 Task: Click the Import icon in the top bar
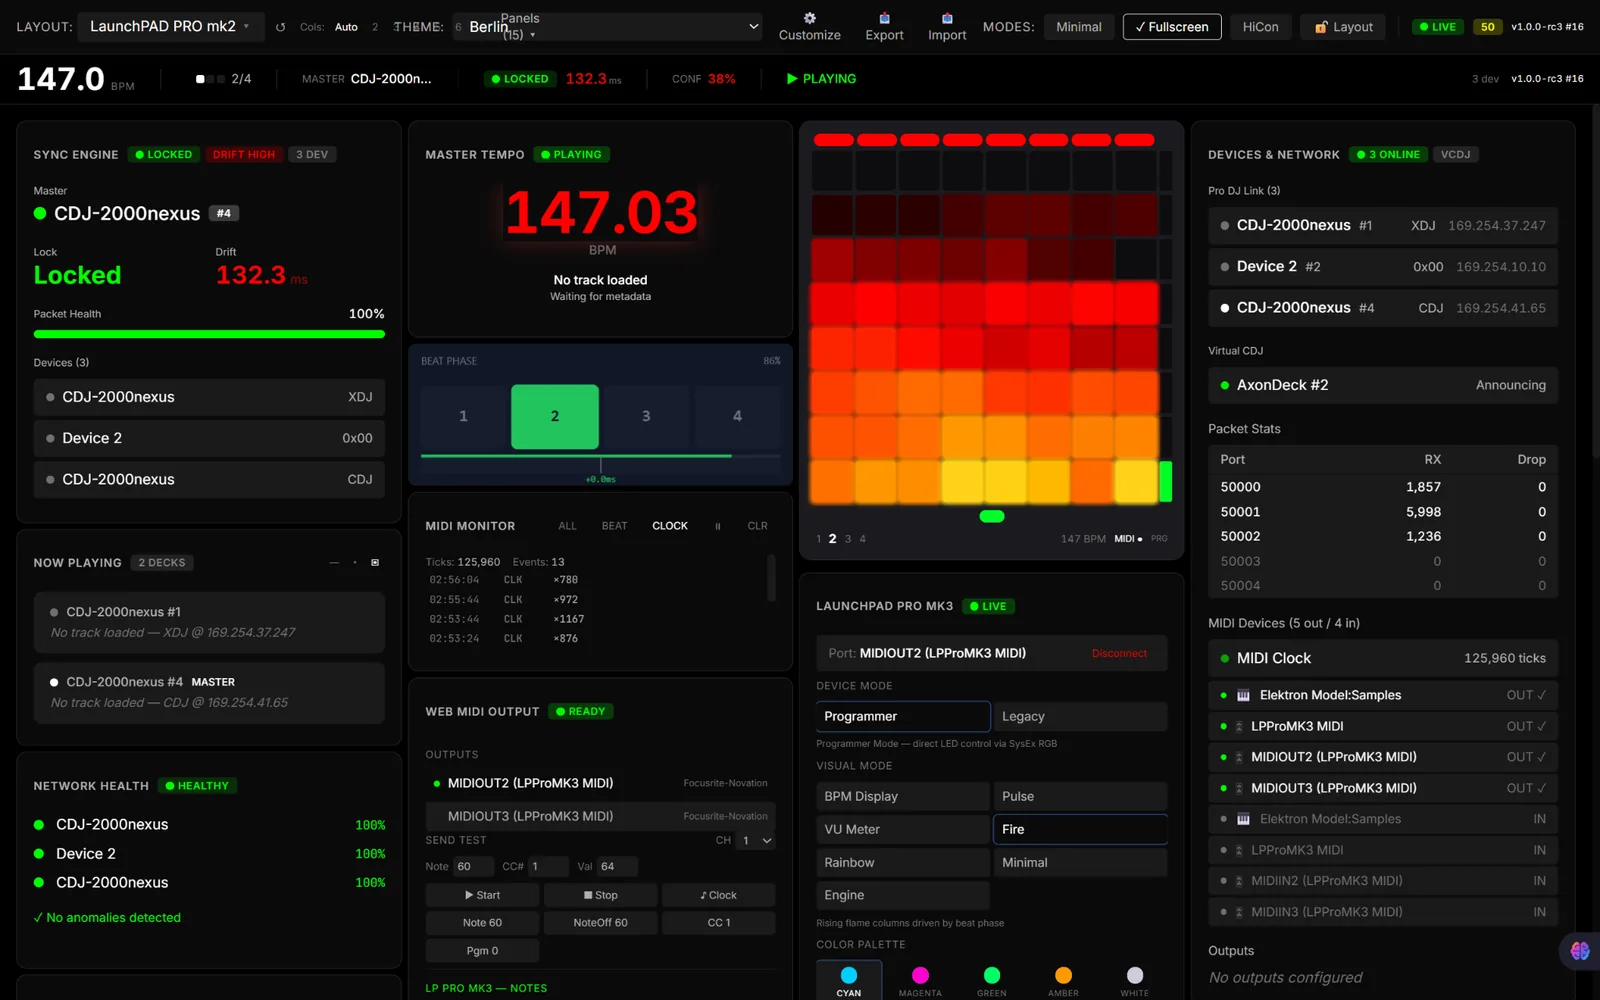pyautogui.click(x=947, y=18)
